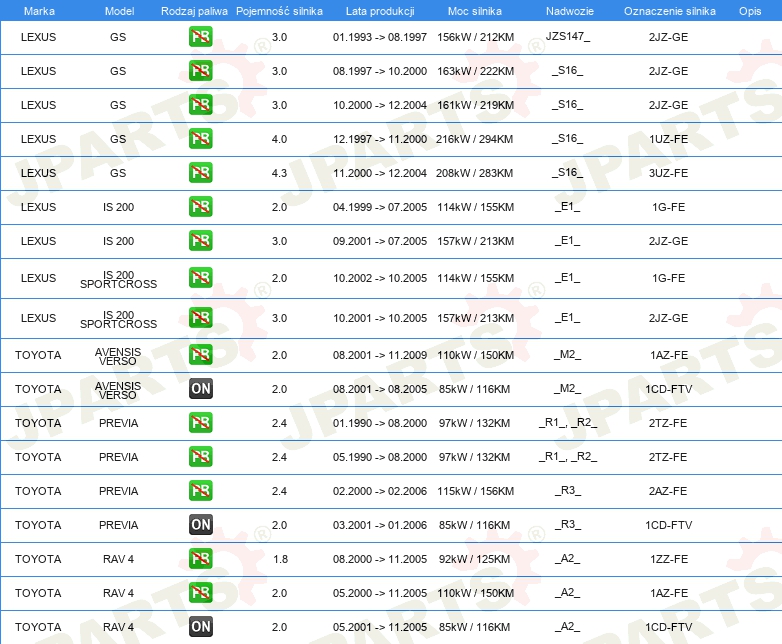Click the Pojemność silnika column header
Viewport: 782px width, 644px height.
click(x=279, y=11)
